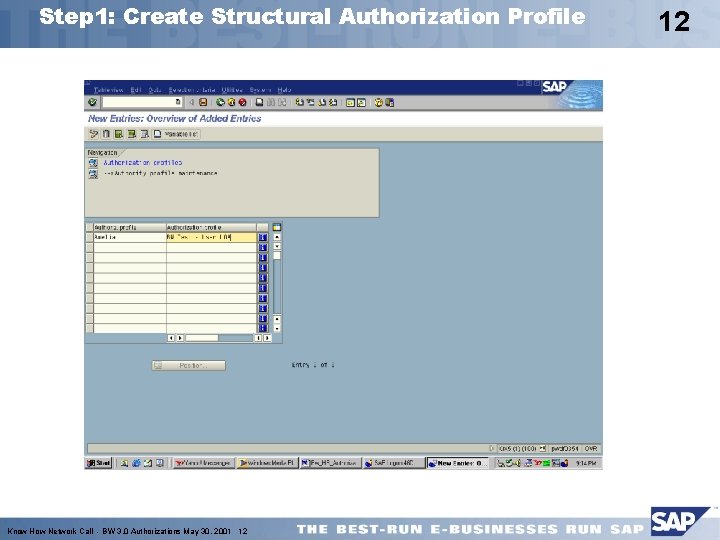Viewport: 720px width, 540px height.
Task: Click the Last page navigation icon
Action: pos(333,102)
